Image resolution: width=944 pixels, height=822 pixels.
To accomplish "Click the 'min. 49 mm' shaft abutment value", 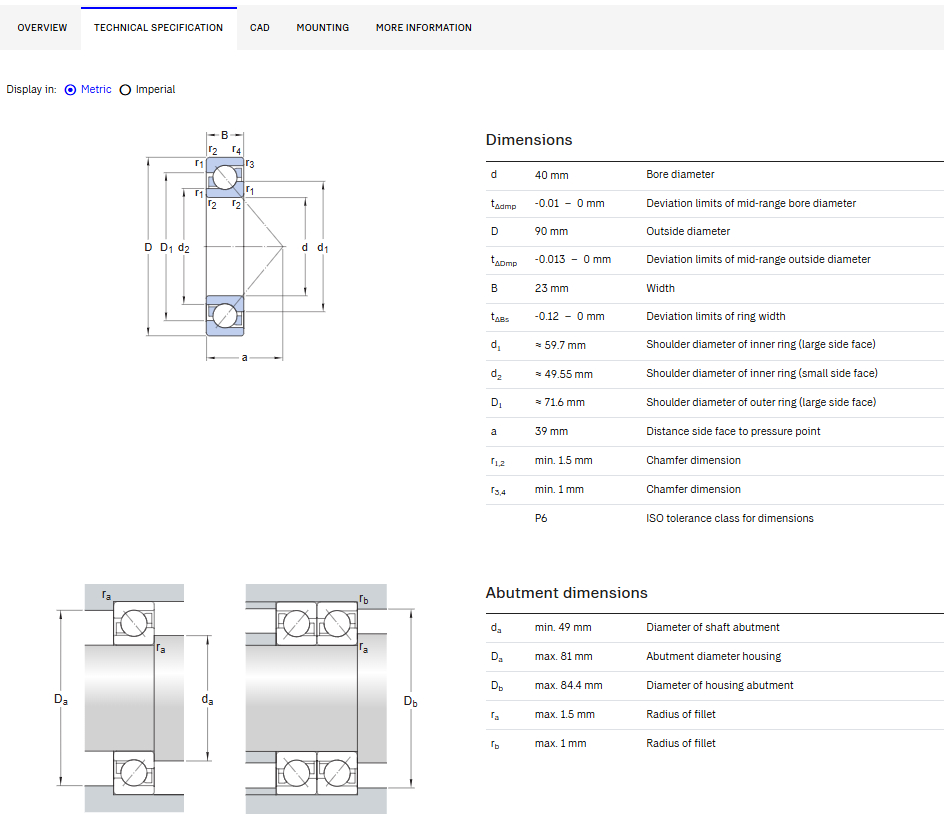I will tap(563, 627).
